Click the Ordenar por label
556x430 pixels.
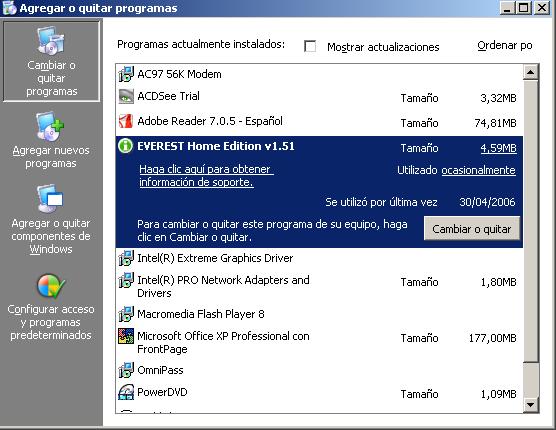click(505, 46)
